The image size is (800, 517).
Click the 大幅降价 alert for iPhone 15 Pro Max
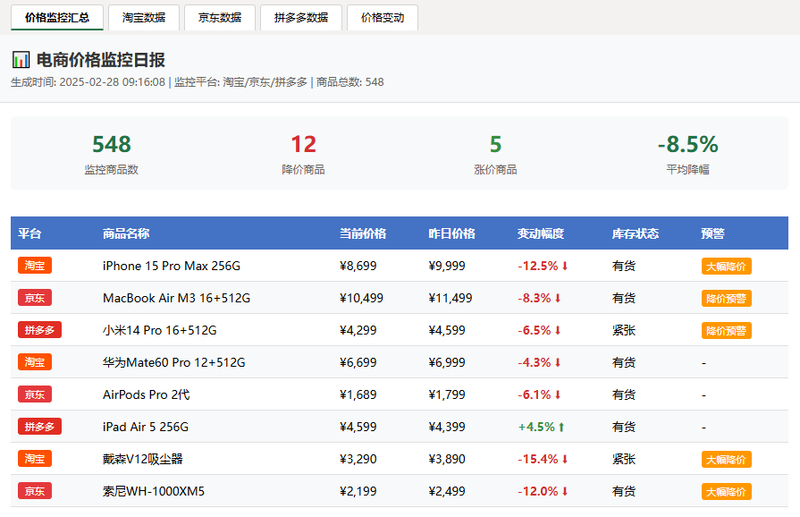pyautogui.click(x=726, y=266)
